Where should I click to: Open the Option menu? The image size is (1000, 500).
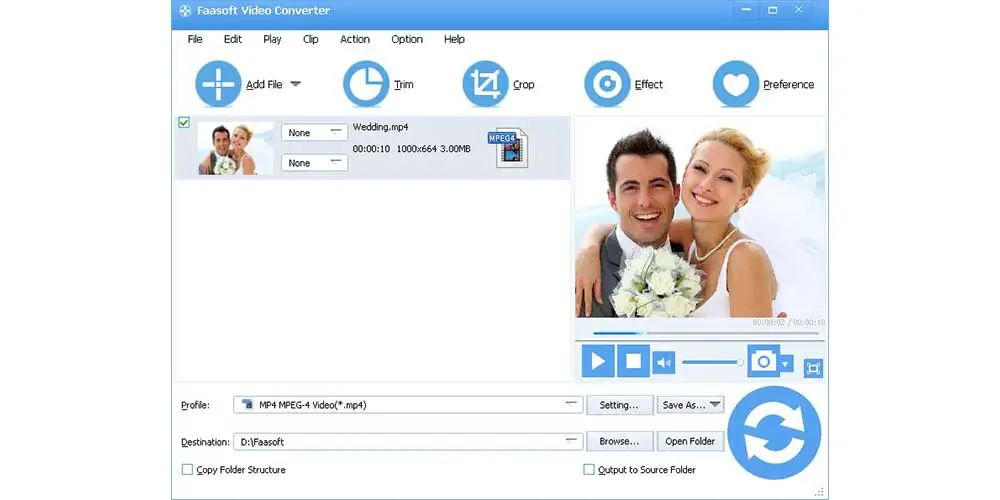[407, 39]
